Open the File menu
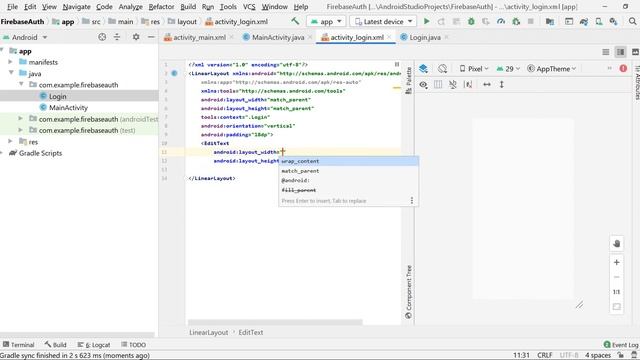The height and width of the screenshot is (360, 640). (12, 7)
